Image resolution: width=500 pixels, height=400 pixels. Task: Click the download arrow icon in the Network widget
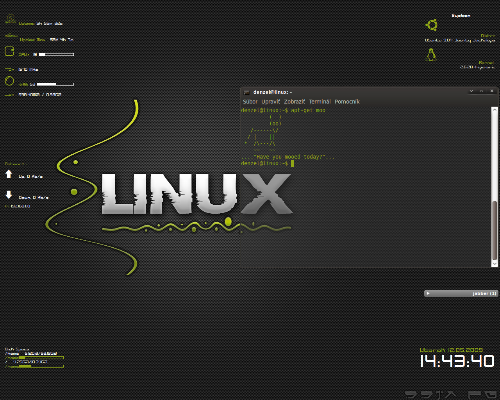pyautogui.click(x=9, y=195)
